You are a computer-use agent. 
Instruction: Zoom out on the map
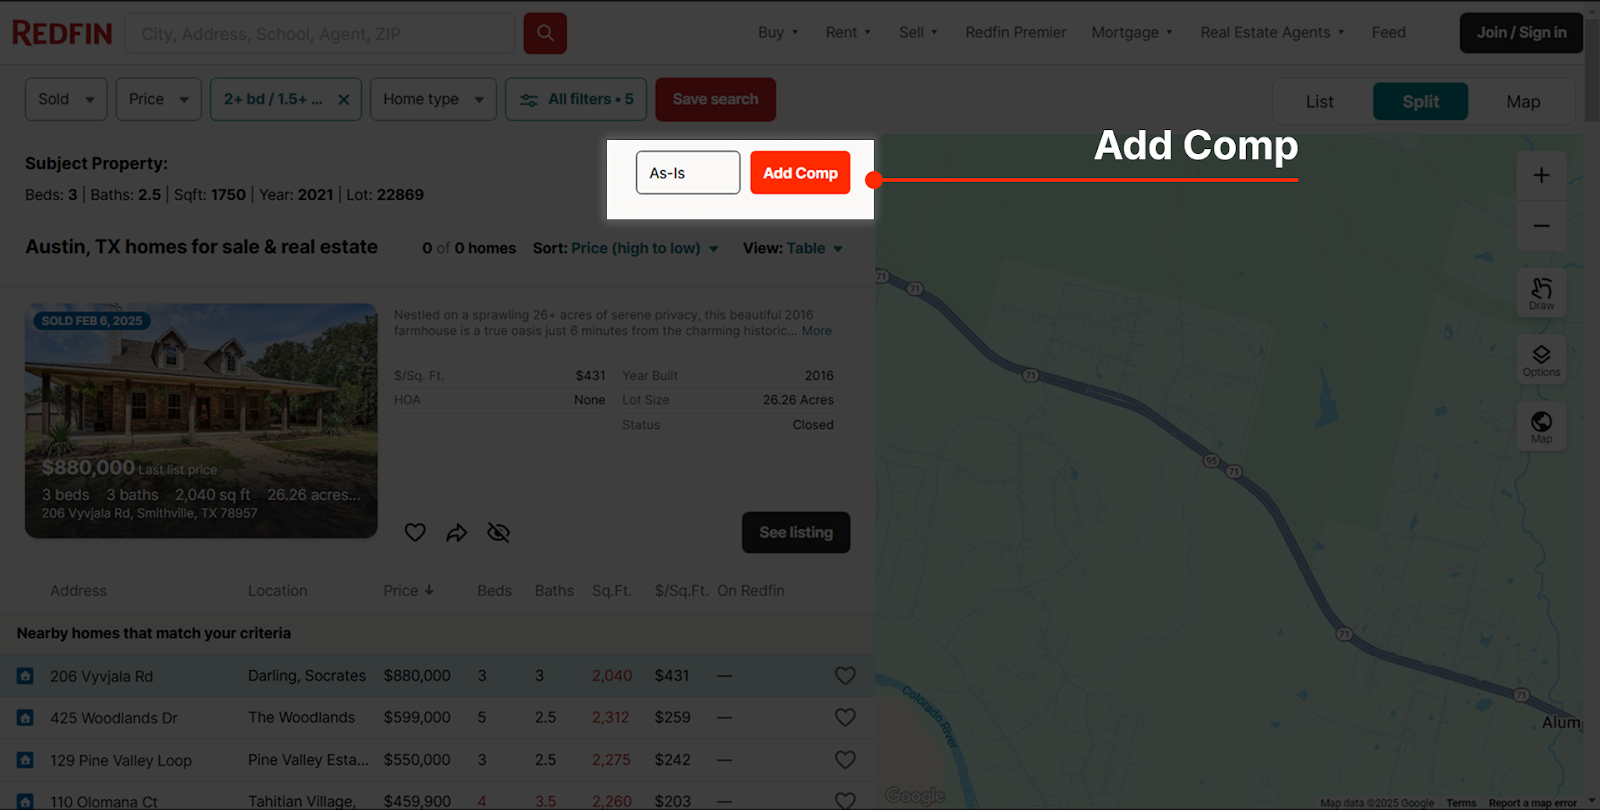click(x=1541, y=226)
